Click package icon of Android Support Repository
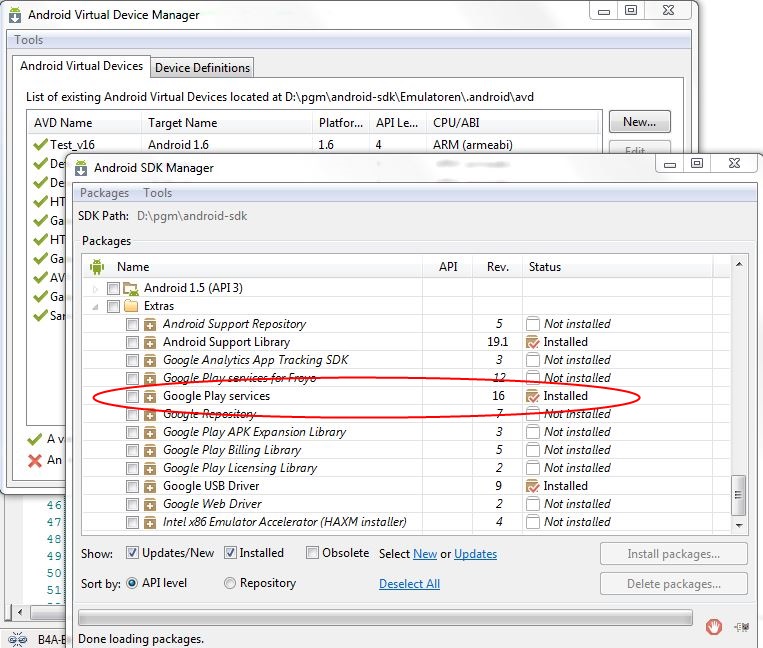This screenshot has height=648, width=763. click(150, 324)
